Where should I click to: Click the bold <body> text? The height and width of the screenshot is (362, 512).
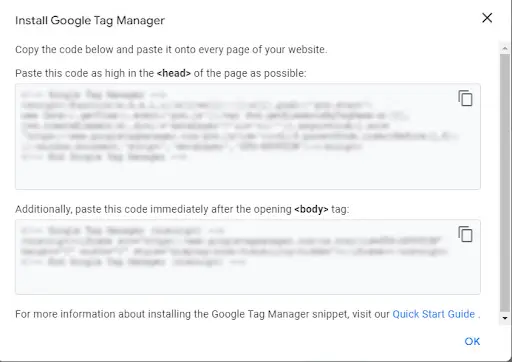(x=311, y=209)
